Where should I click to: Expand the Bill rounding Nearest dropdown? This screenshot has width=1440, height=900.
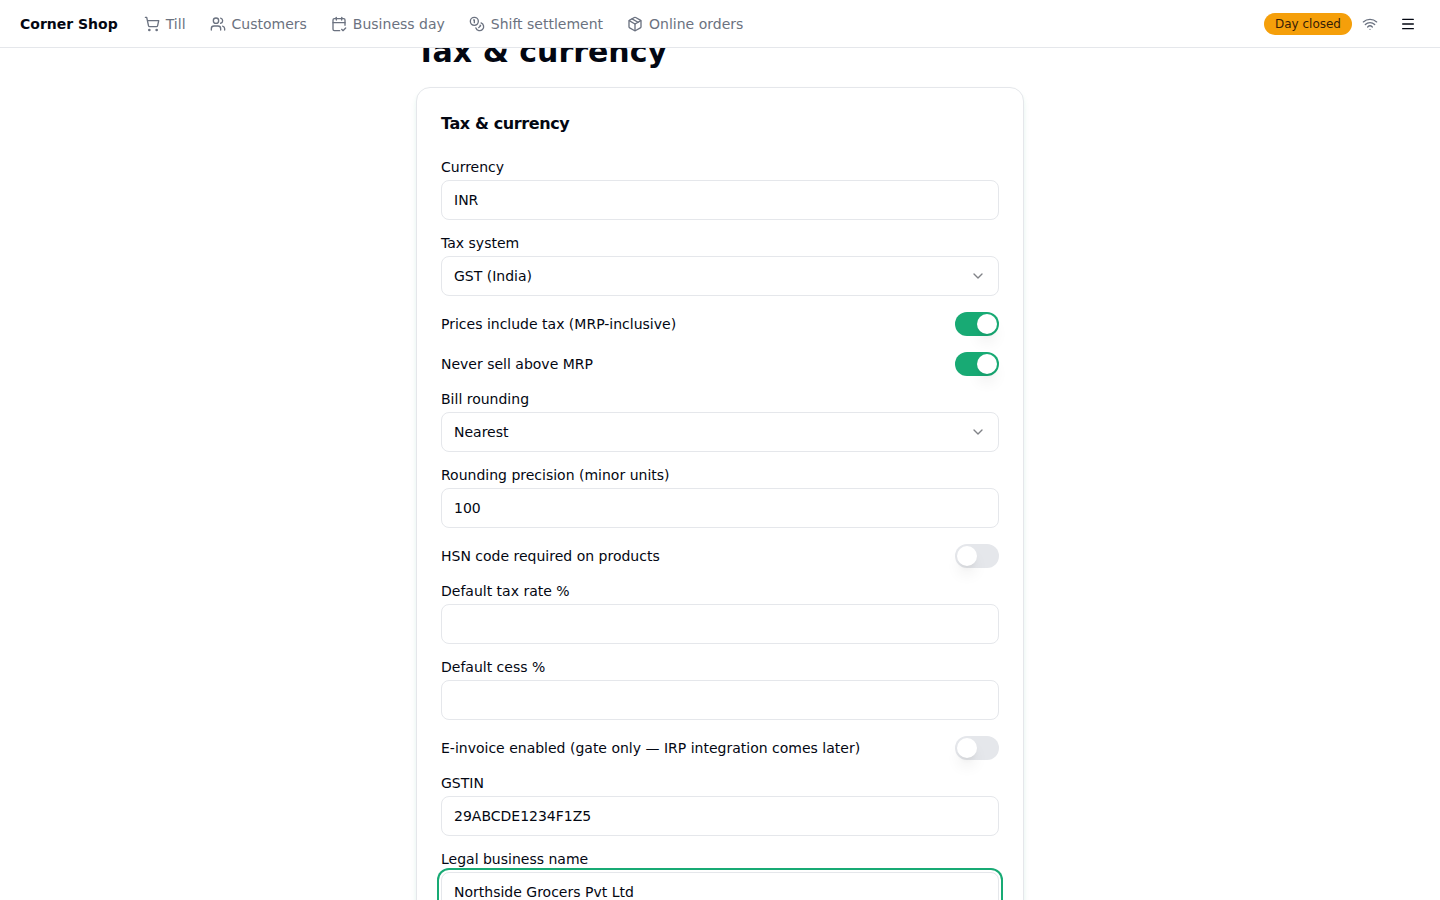(x=720, y=432)
